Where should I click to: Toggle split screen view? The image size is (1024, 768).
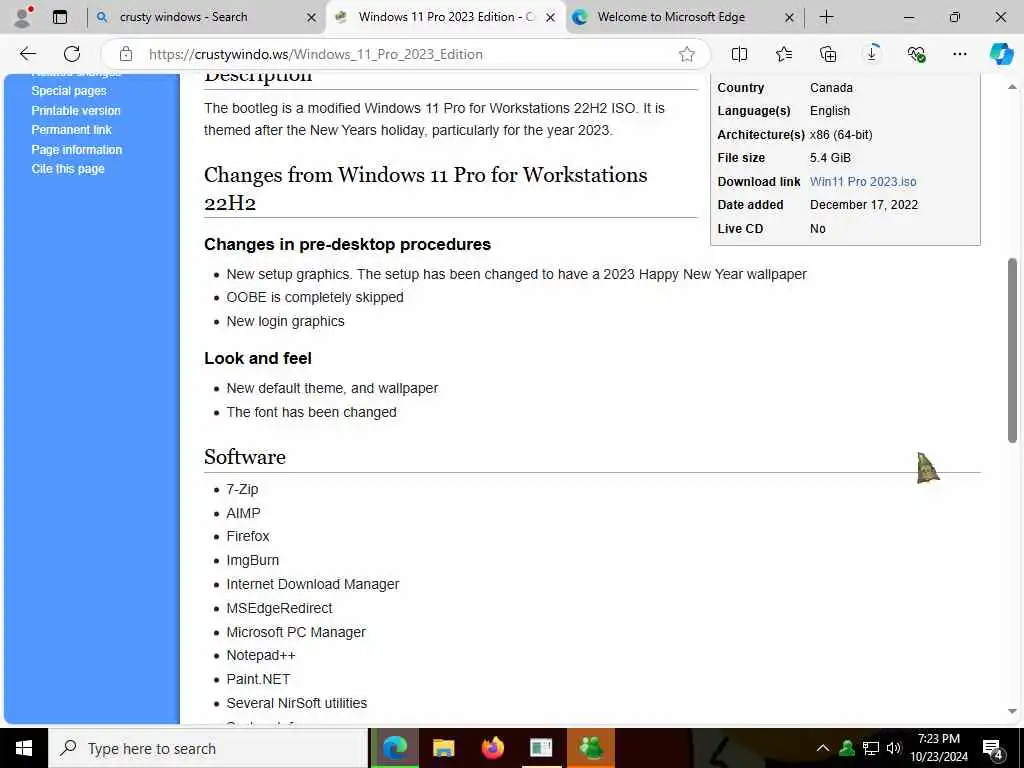(739, 54)
